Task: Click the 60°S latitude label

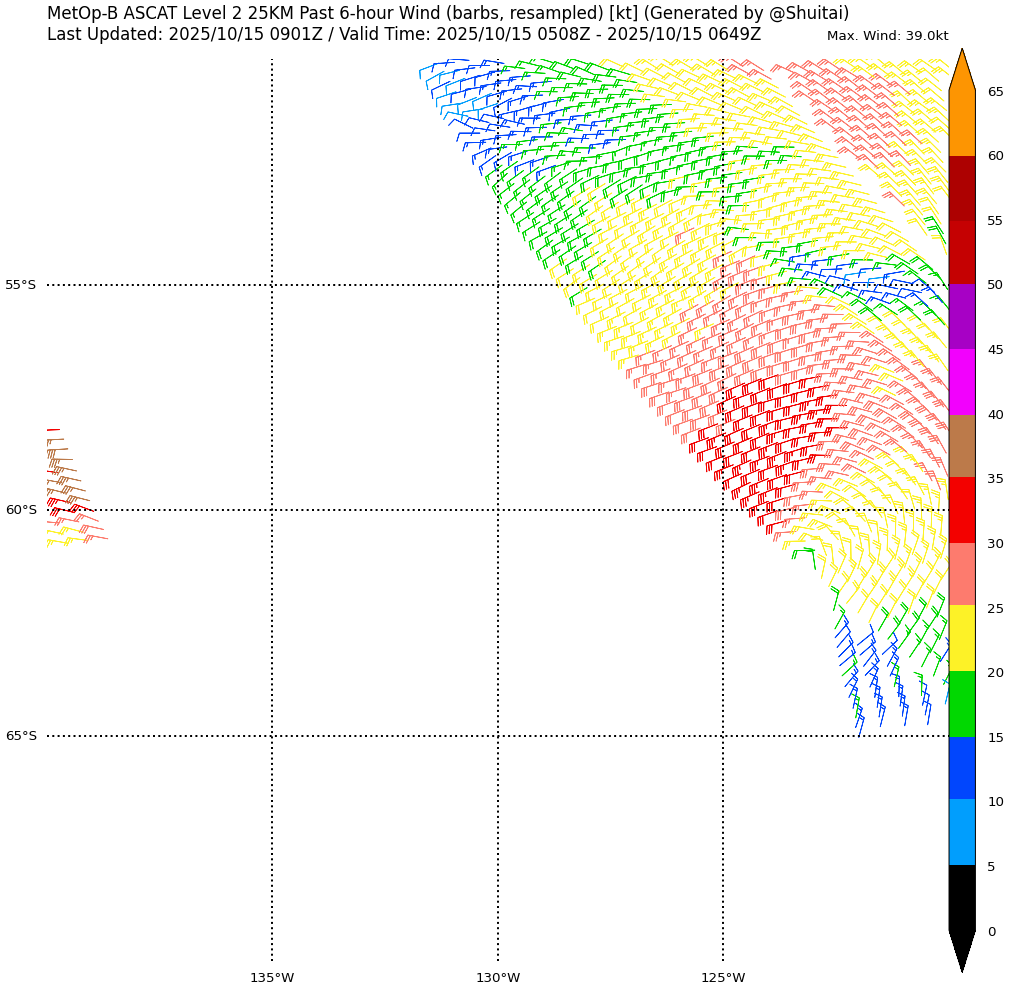Action: [21, 510]
